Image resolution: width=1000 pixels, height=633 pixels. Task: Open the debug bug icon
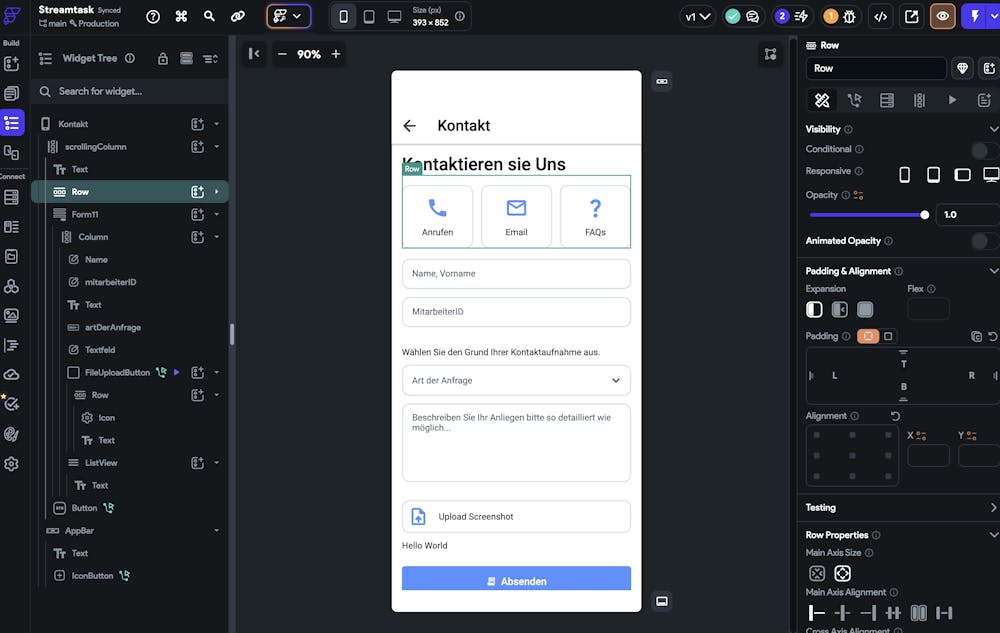point(849,17)
